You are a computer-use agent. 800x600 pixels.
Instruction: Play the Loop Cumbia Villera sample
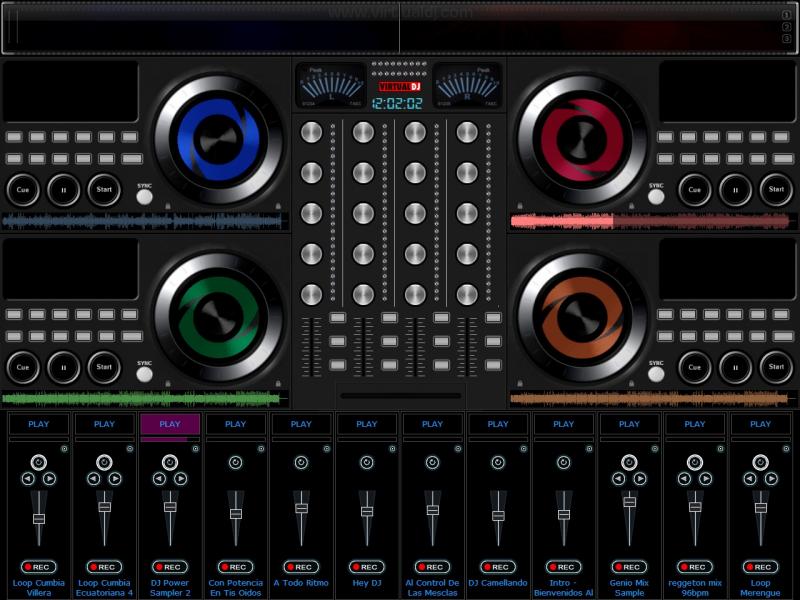[x=39, y=424]
